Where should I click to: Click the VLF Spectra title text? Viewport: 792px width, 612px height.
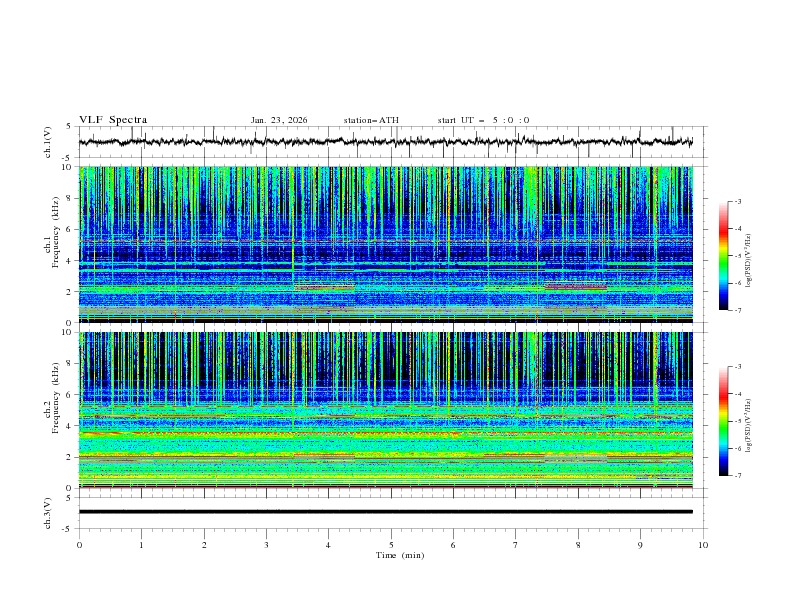click(113, 120)
